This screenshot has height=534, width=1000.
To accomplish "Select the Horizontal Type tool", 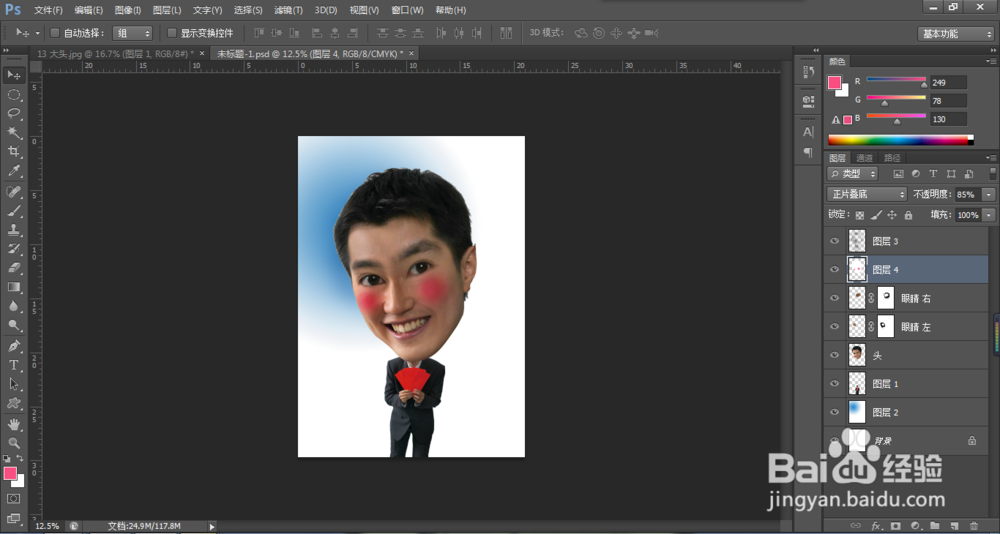I will point(14,365).
